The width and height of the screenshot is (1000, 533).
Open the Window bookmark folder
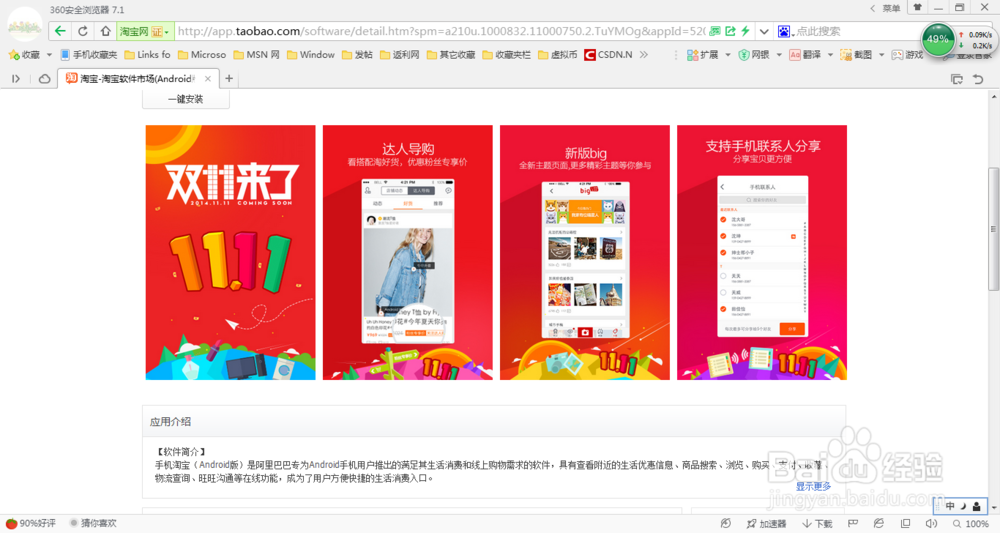point(311,55)
